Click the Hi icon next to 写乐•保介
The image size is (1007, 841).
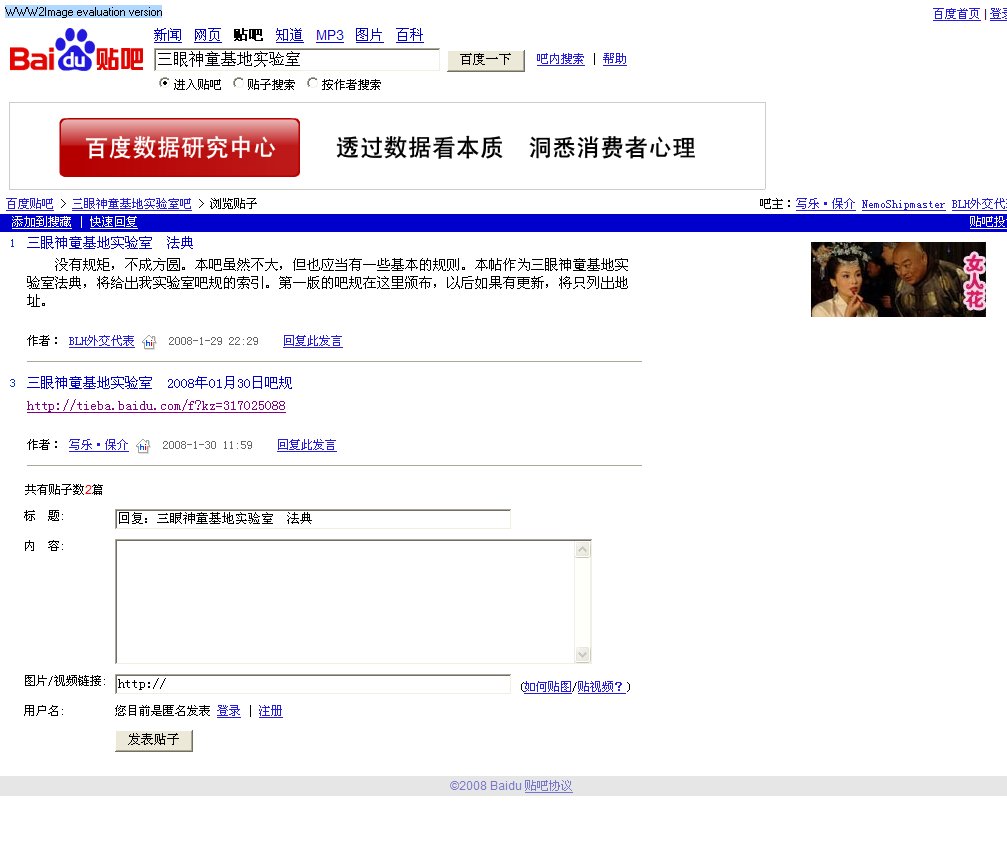tap(143, 446)
